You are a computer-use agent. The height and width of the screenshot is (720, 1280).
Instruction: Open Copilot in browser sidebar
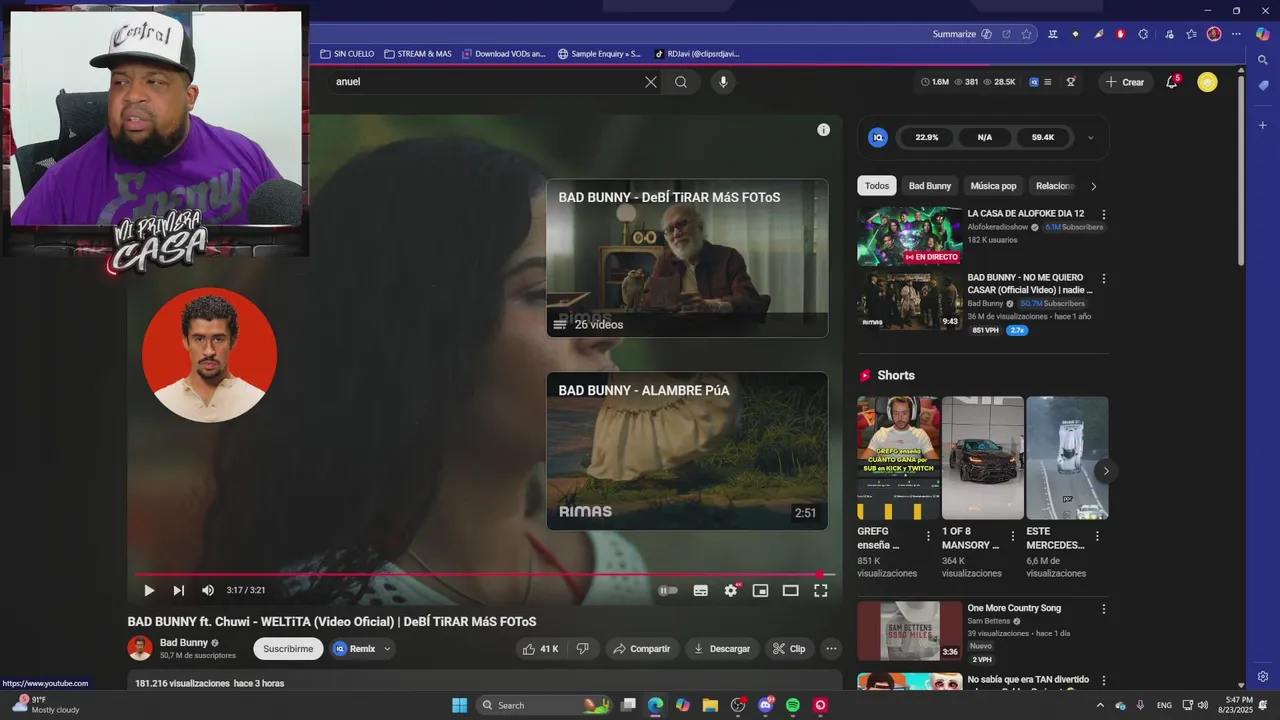pos(1262,34)
